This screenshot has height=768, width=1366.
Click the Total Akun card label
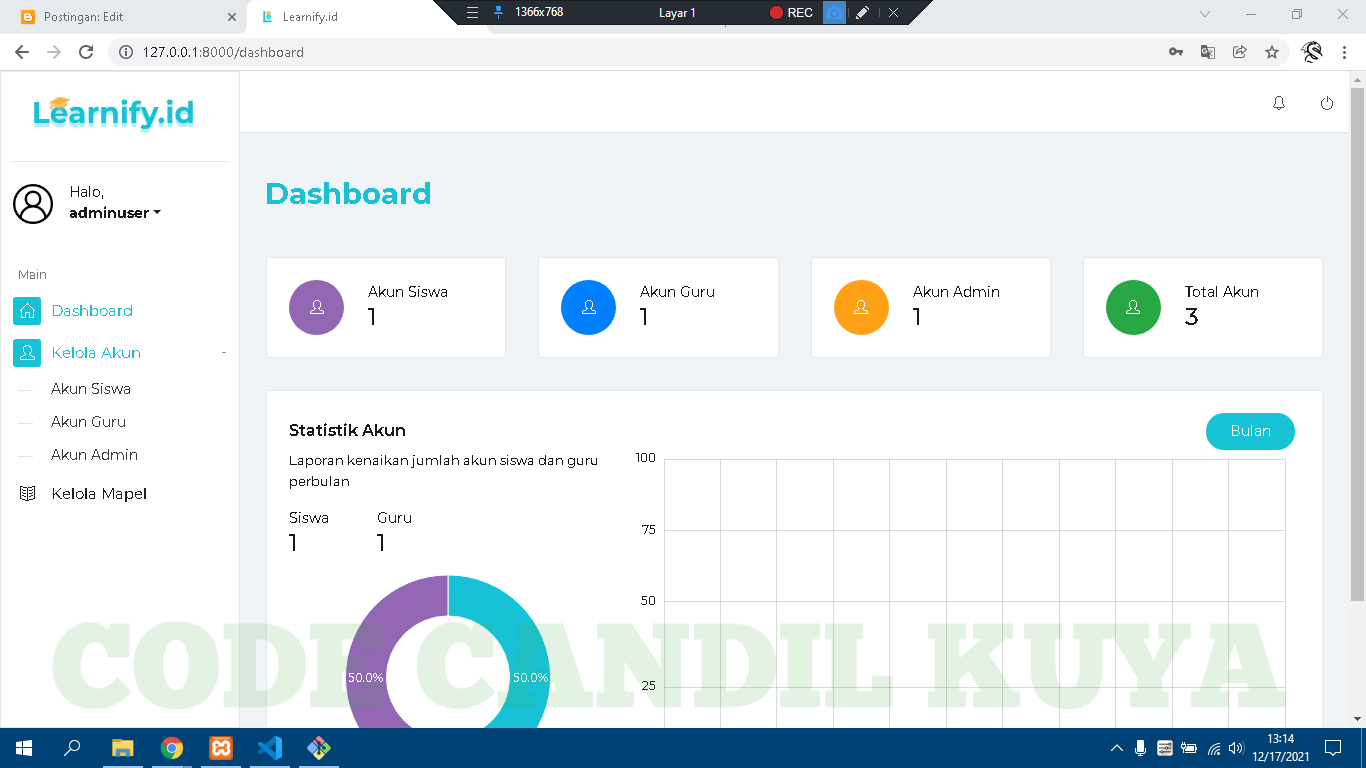[1222, 292]
